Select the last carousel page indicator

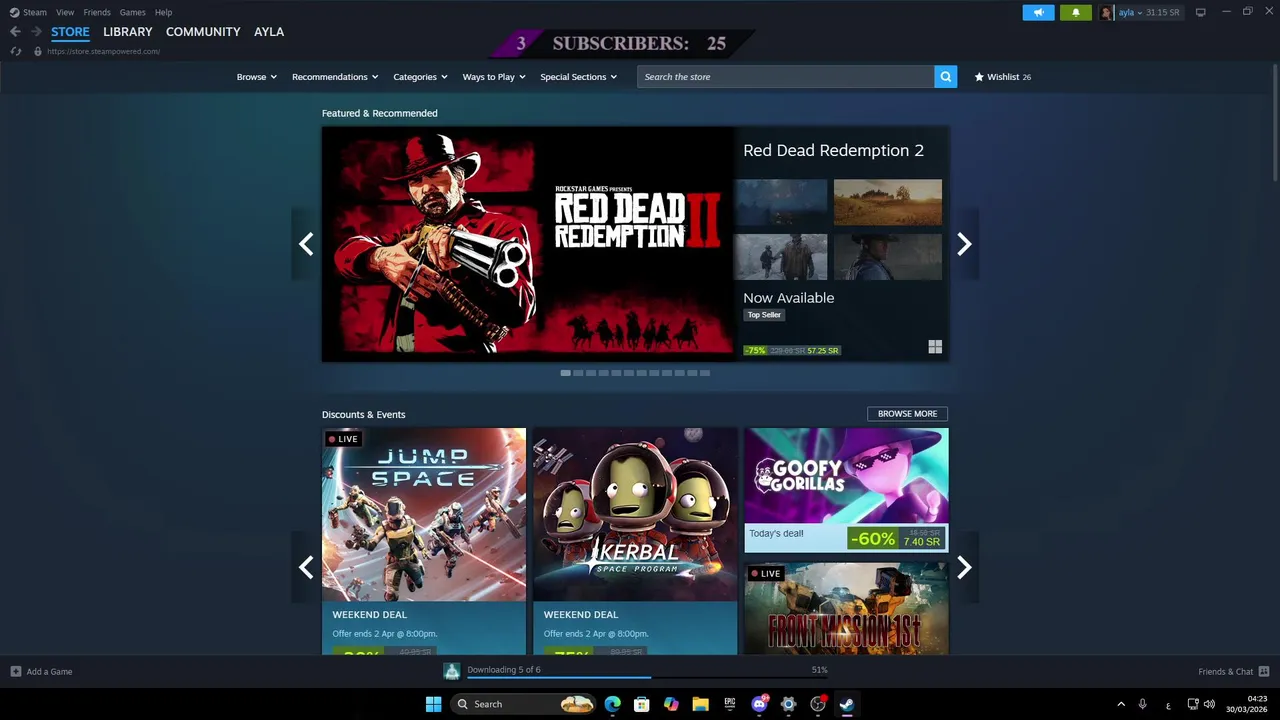tap(705, 373)
